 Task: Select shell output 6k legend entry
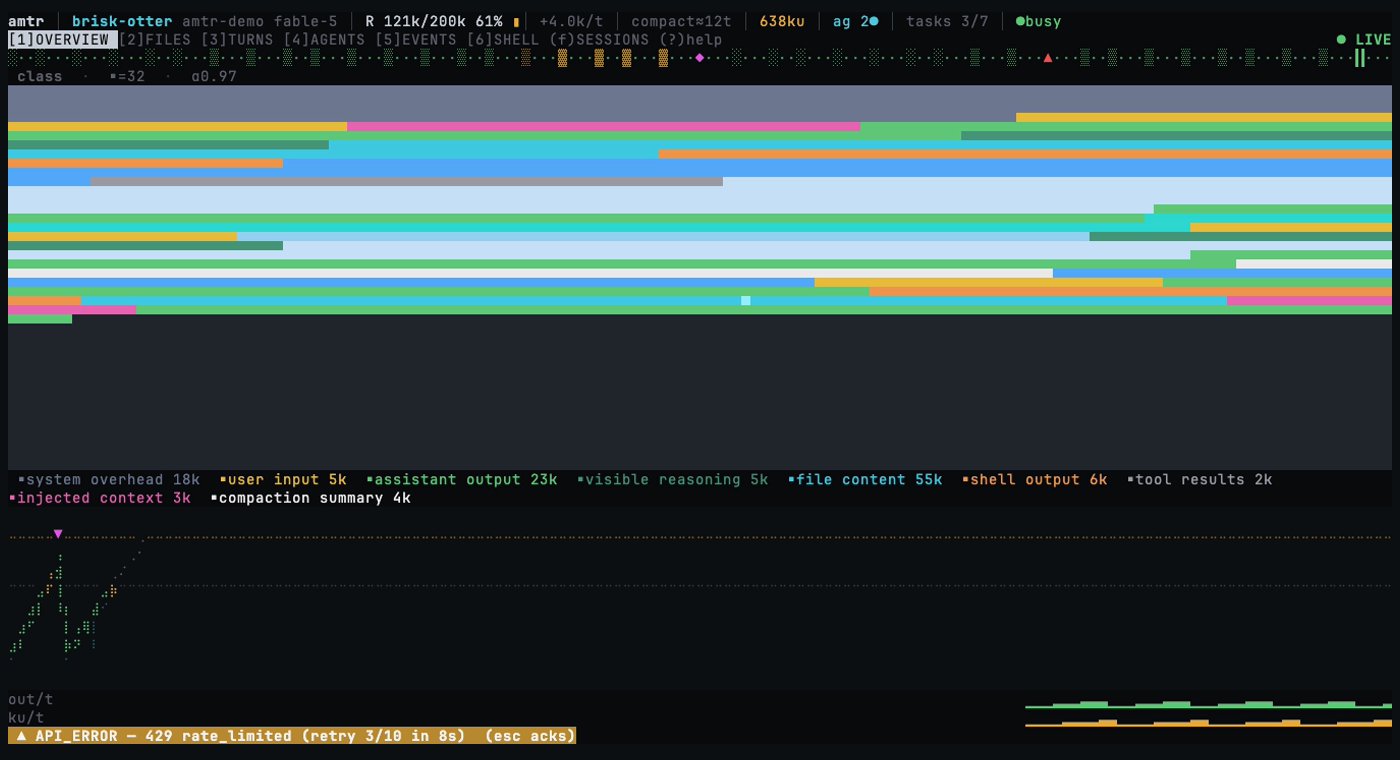click(x=1034, y=480)
